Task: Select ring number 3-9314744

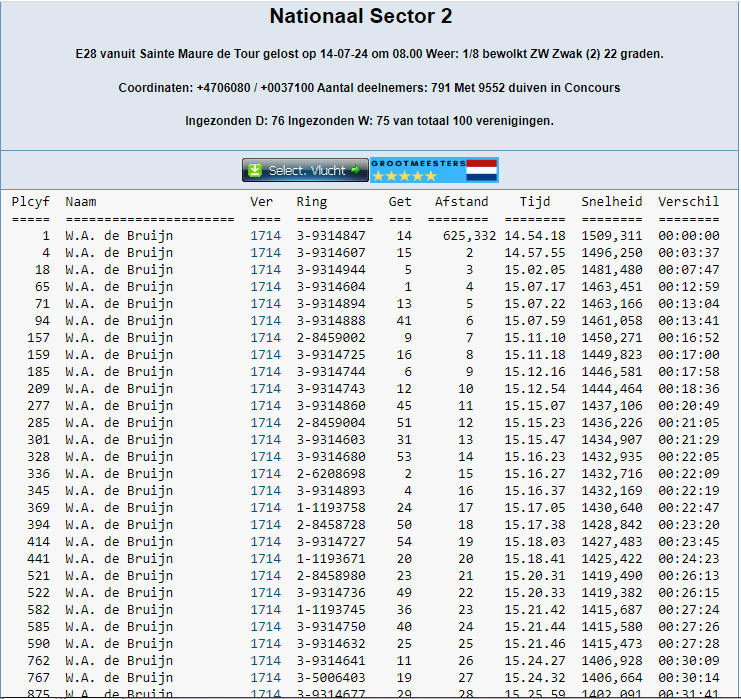Action: coord(331,371)
